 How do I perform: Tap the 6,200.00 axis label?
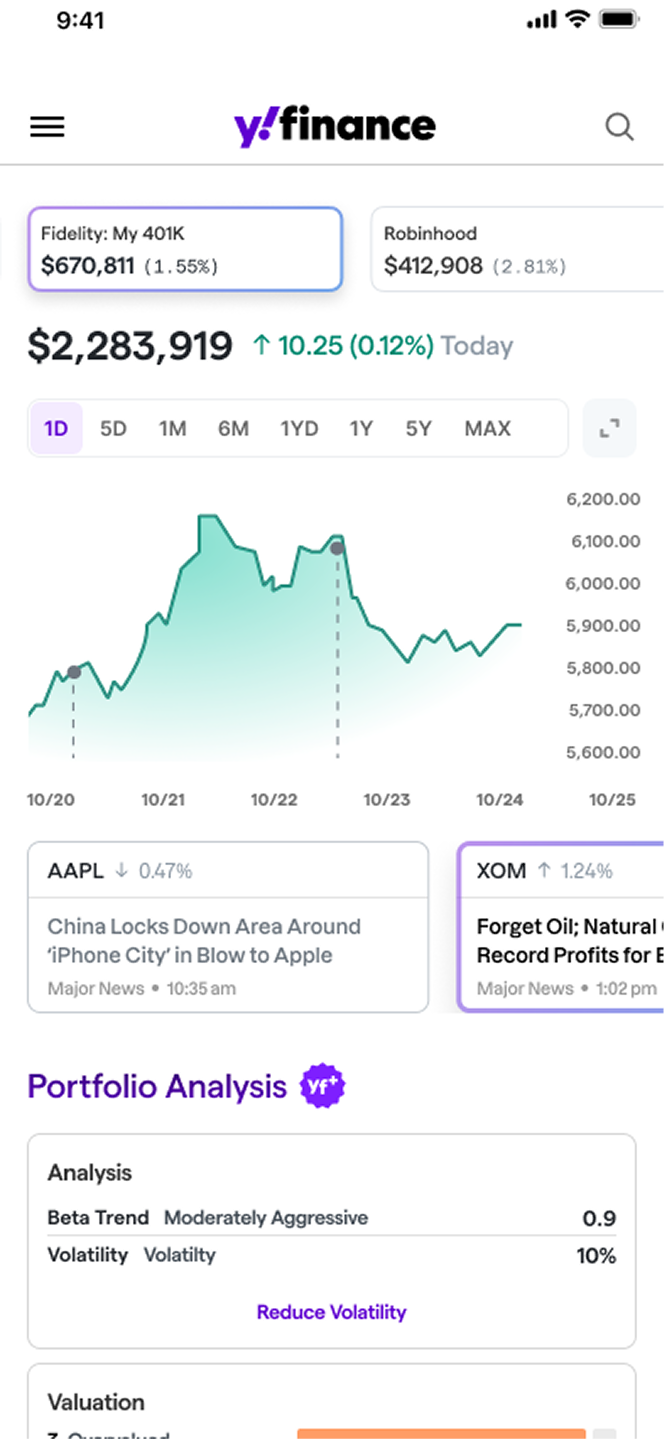coord(603,499)
